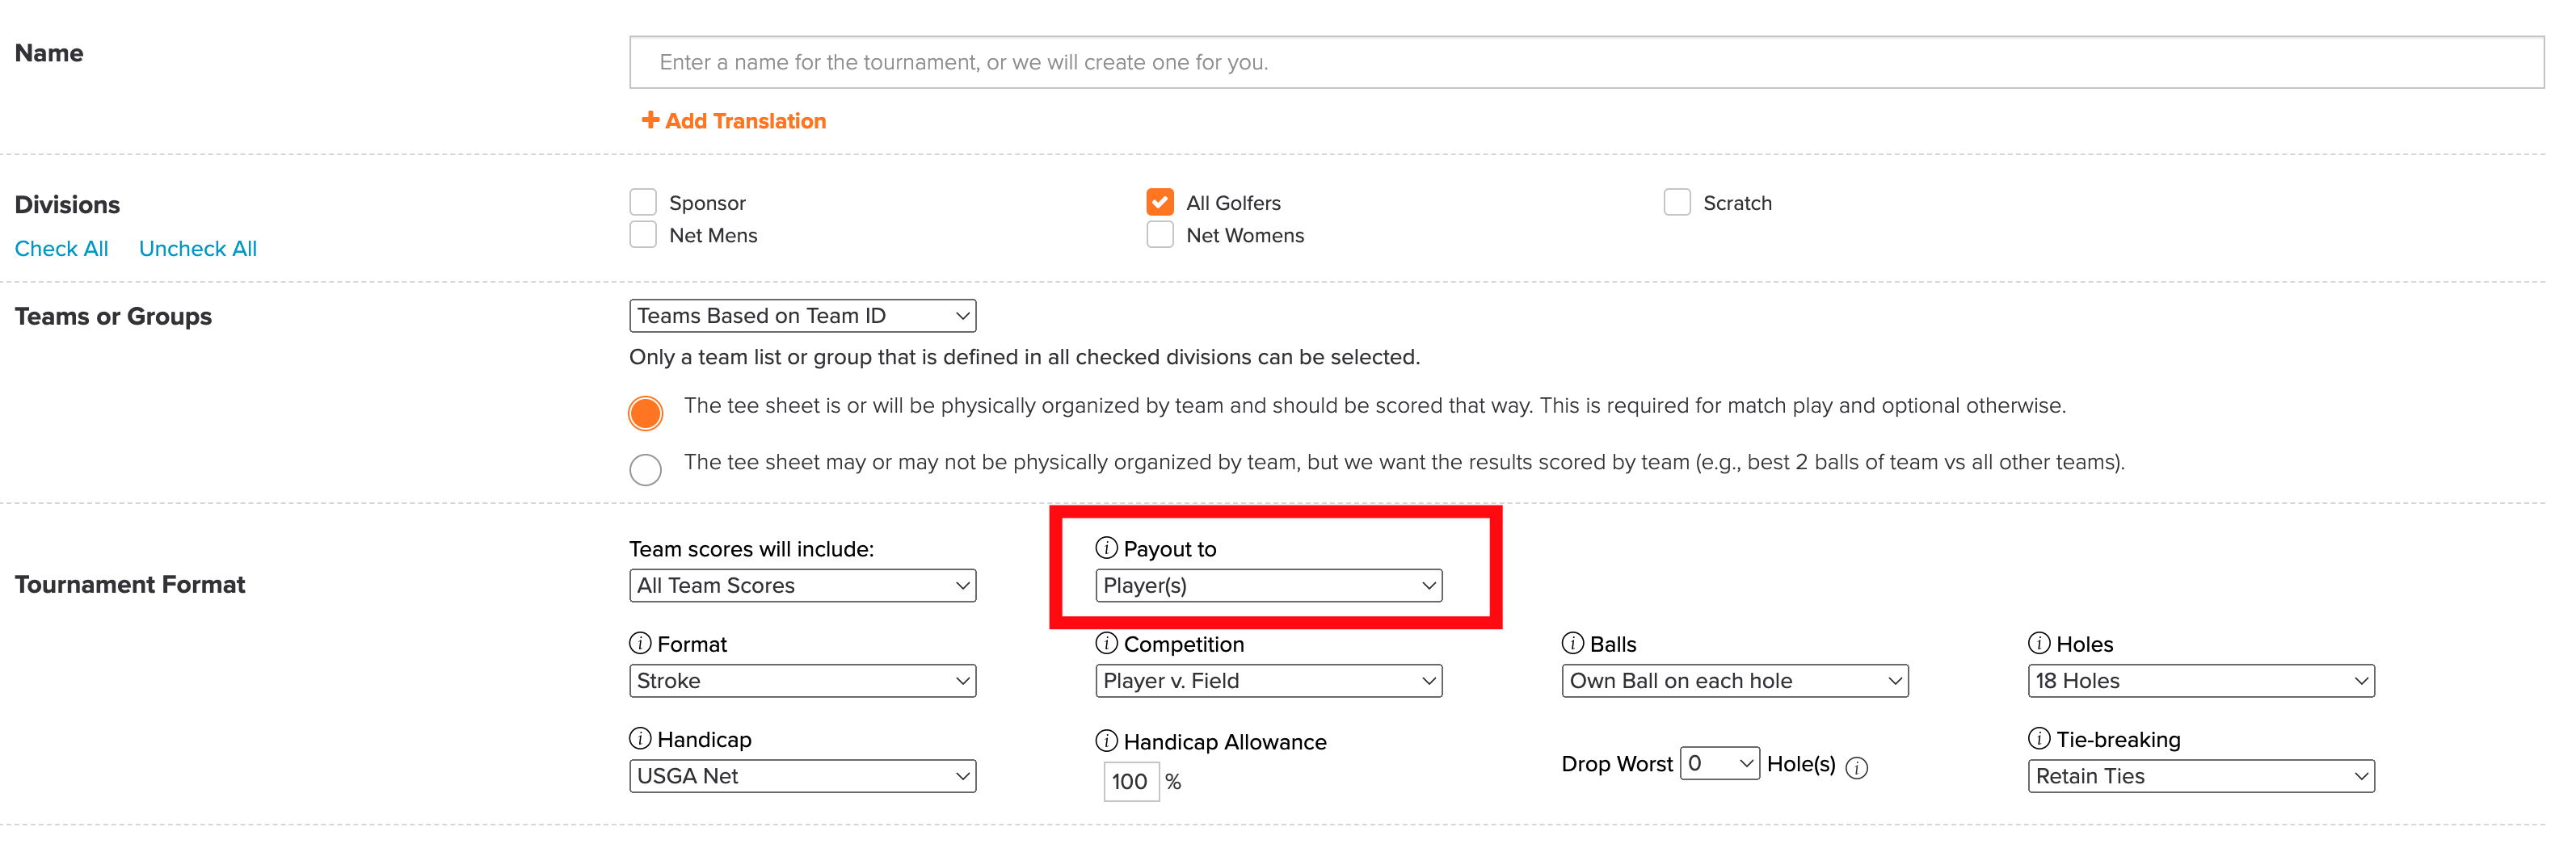
Task: Click the info icon after Drop Worst Hole(s)
Action: coord(1857,767)
